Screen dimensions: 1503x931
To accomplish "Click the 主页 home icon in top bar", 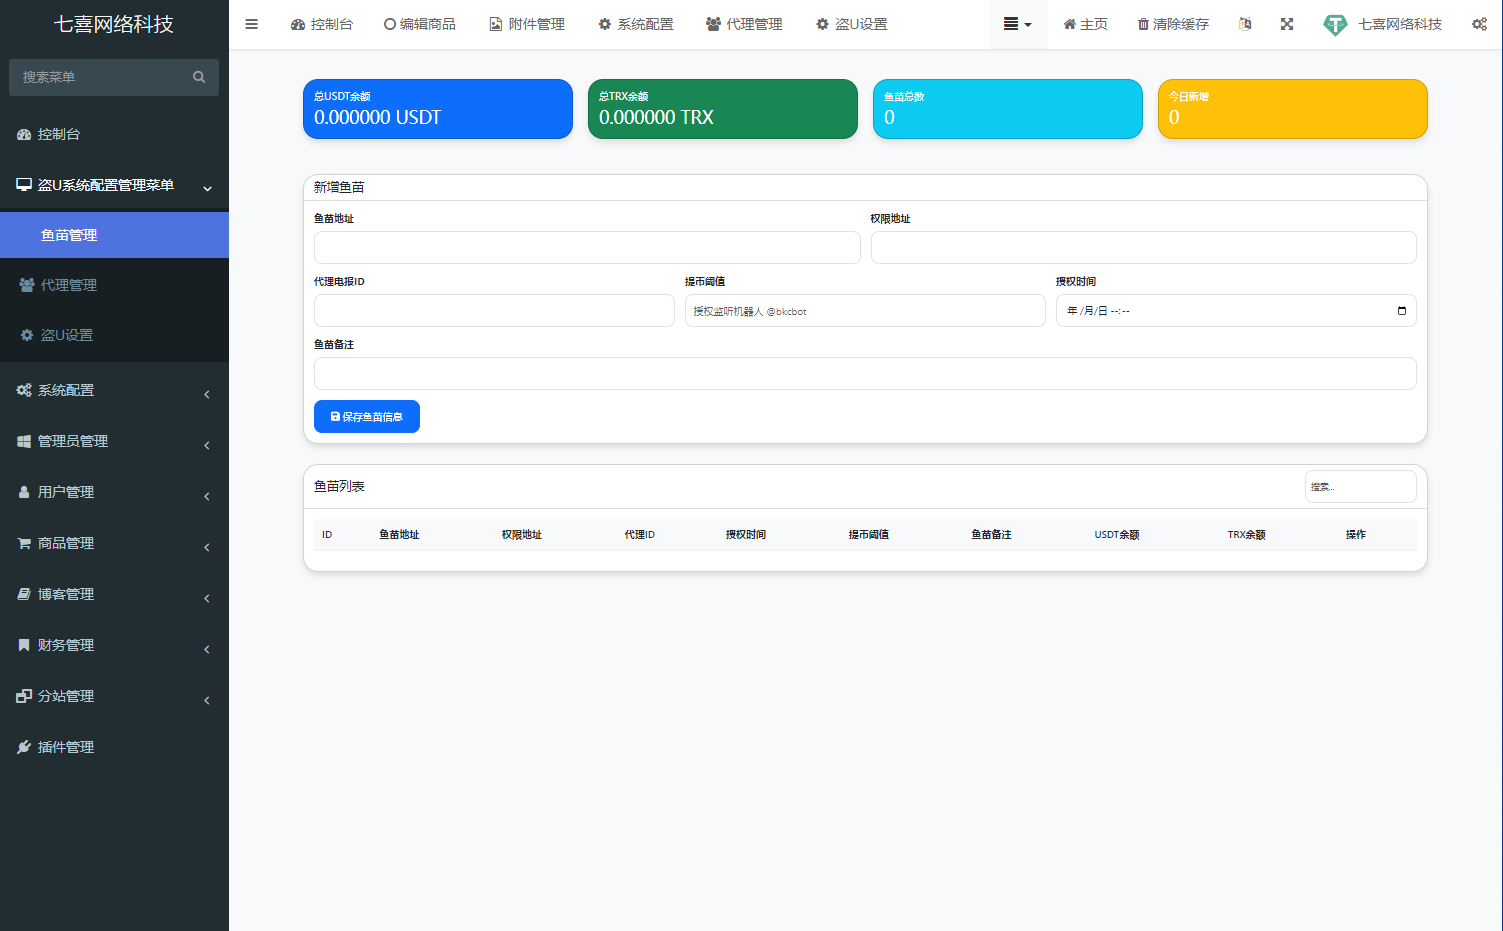I will point(1069,24).
